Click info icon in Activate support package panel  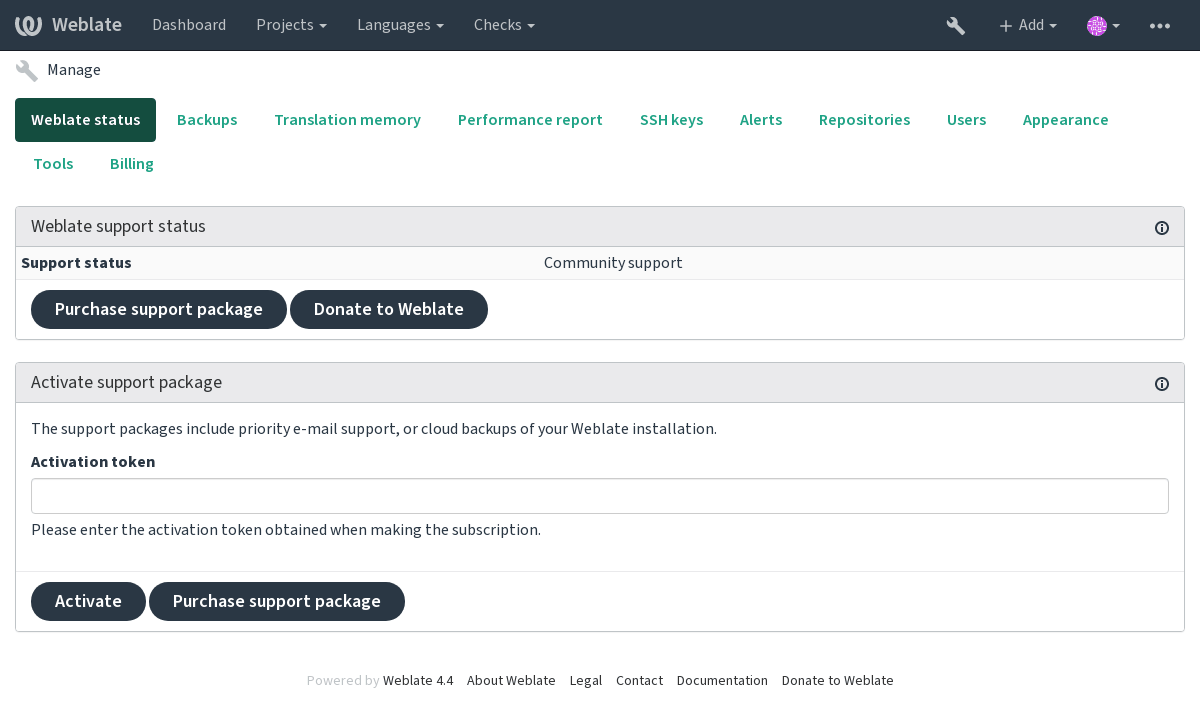pyautogui.click(x=1162, y=384)
